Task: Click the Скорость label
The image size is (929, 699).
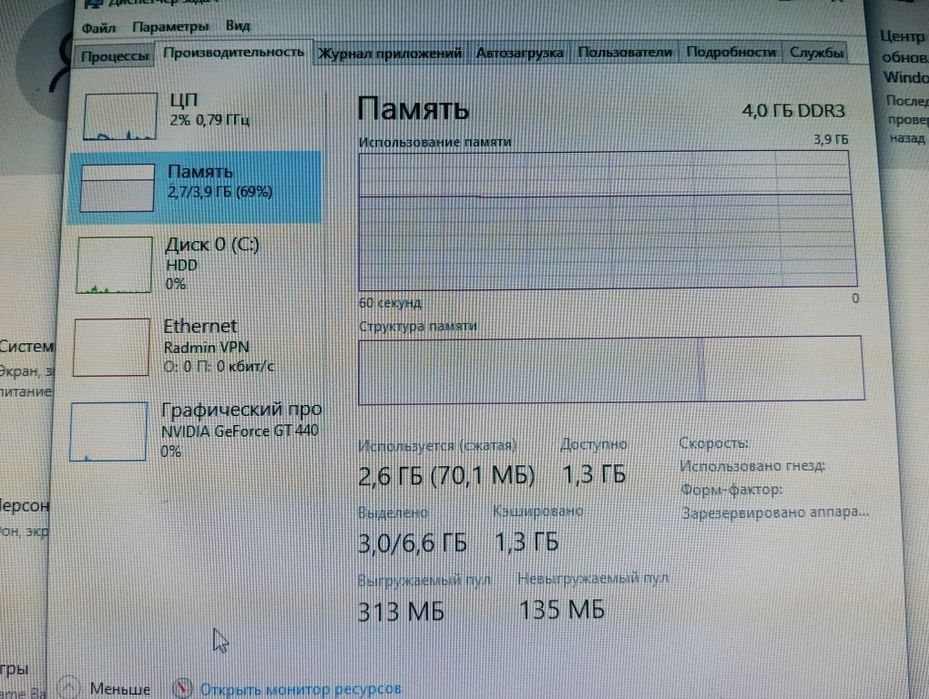Action: pos(714,443)
